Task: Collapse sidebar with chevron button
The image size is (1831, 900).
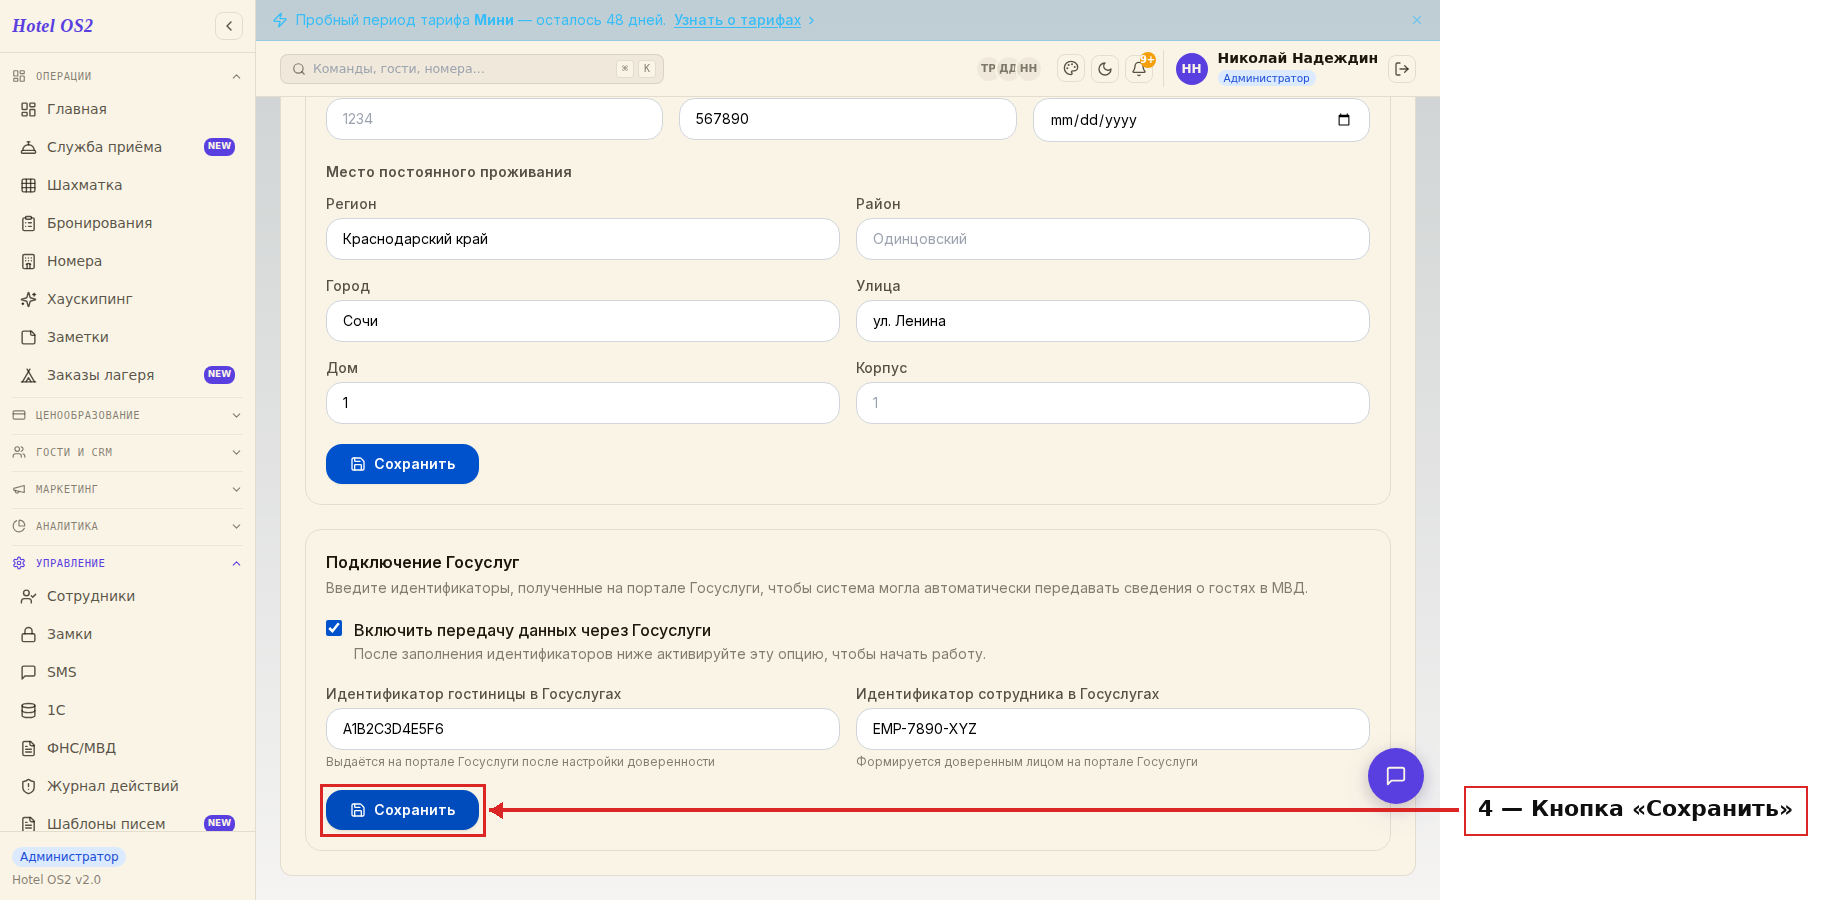Action: pyautogui.click(x=229, y=26)
